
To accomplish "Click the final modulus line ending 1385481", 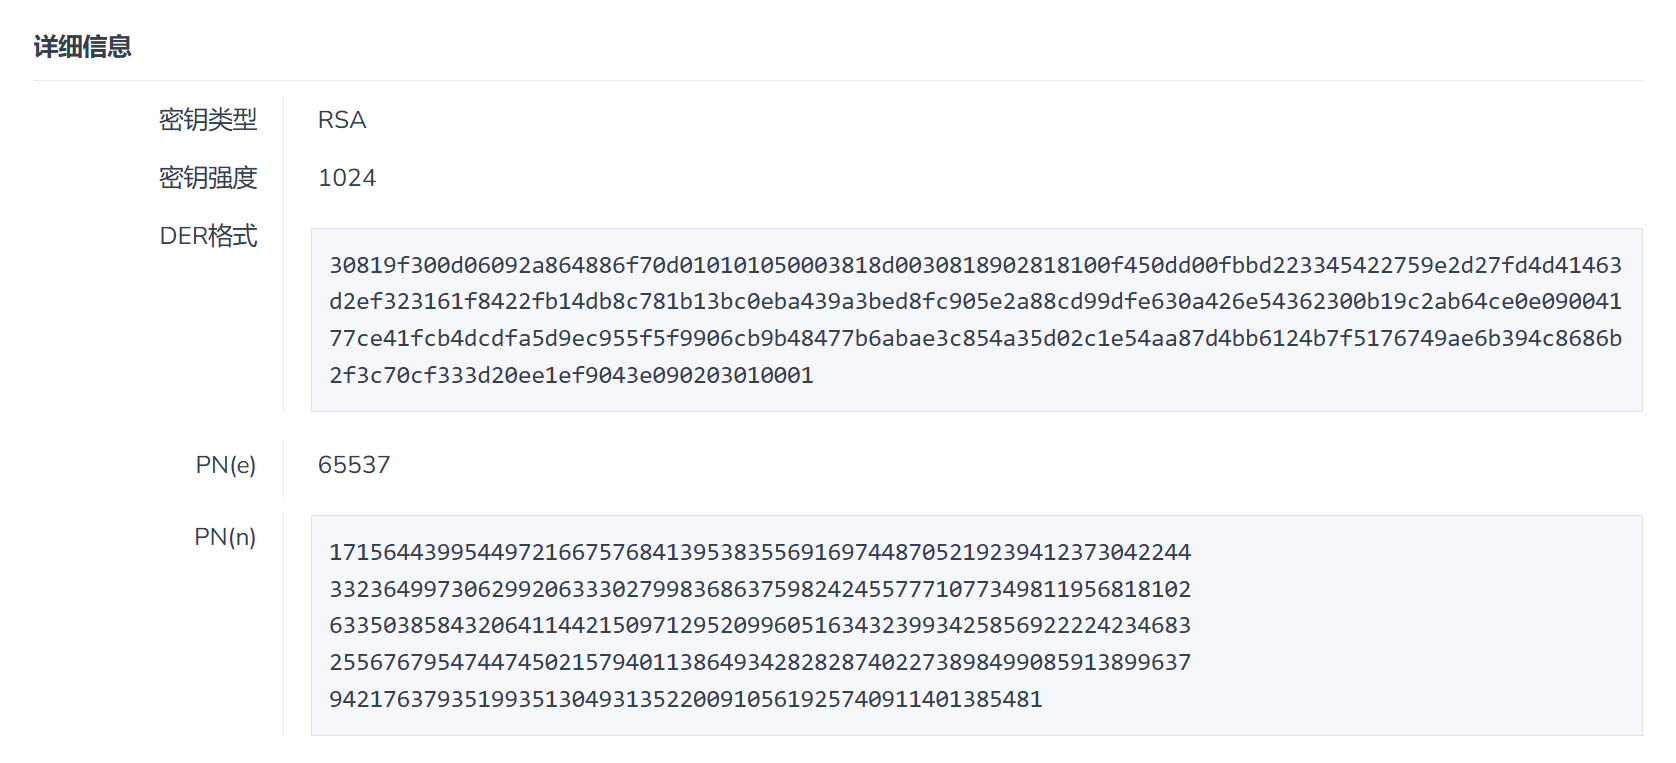I will point(686,699).
